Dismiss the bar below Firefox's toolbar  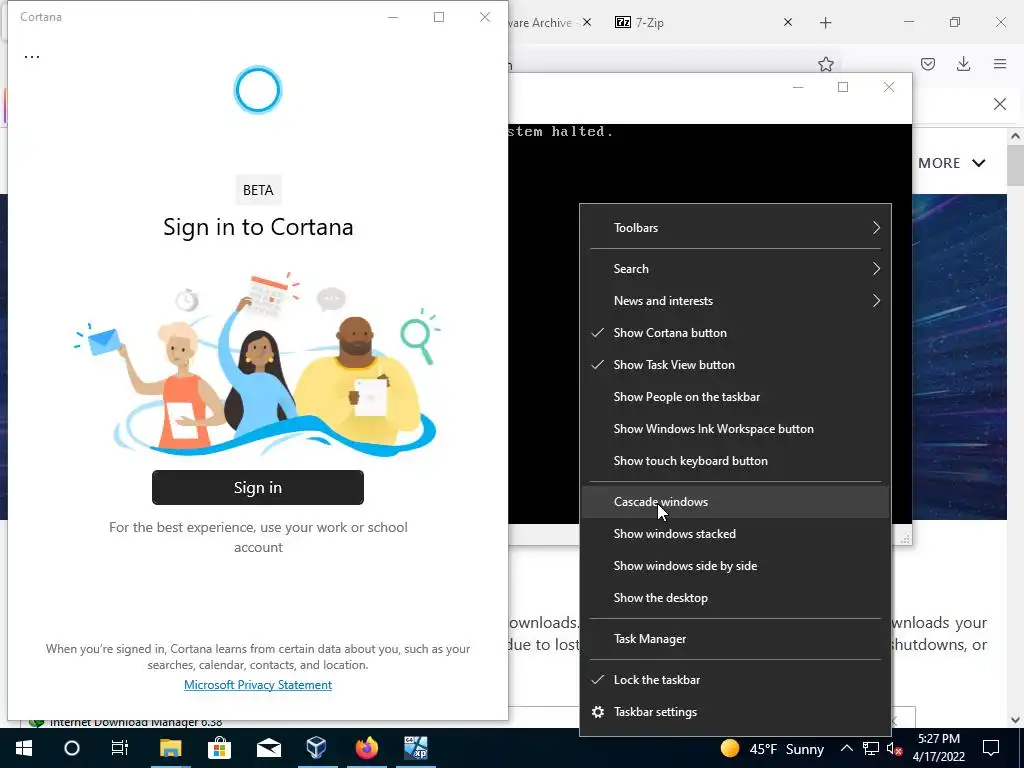1000,104
